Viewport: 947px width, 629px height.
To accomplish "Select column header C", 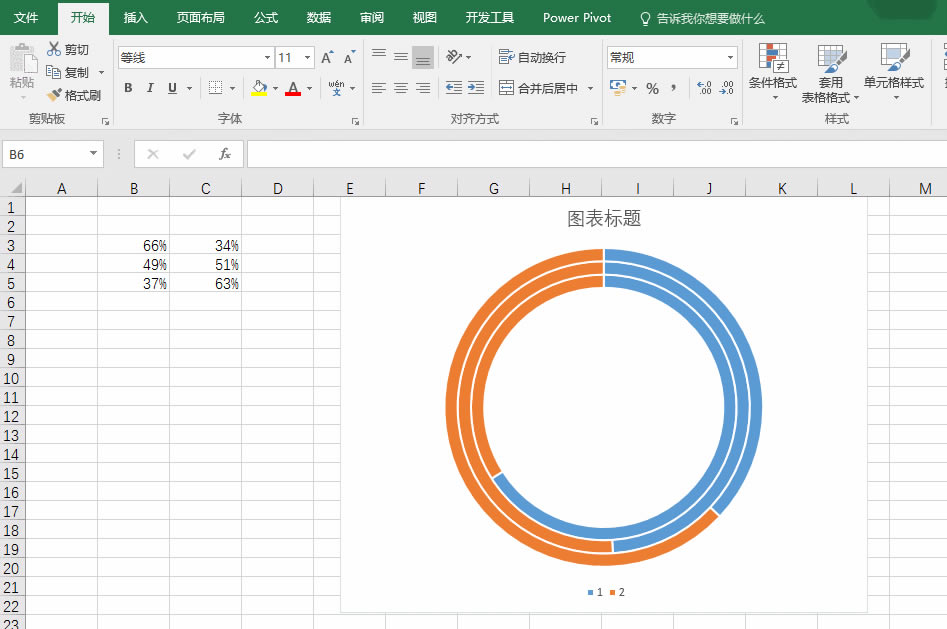I will coord(205,188).
